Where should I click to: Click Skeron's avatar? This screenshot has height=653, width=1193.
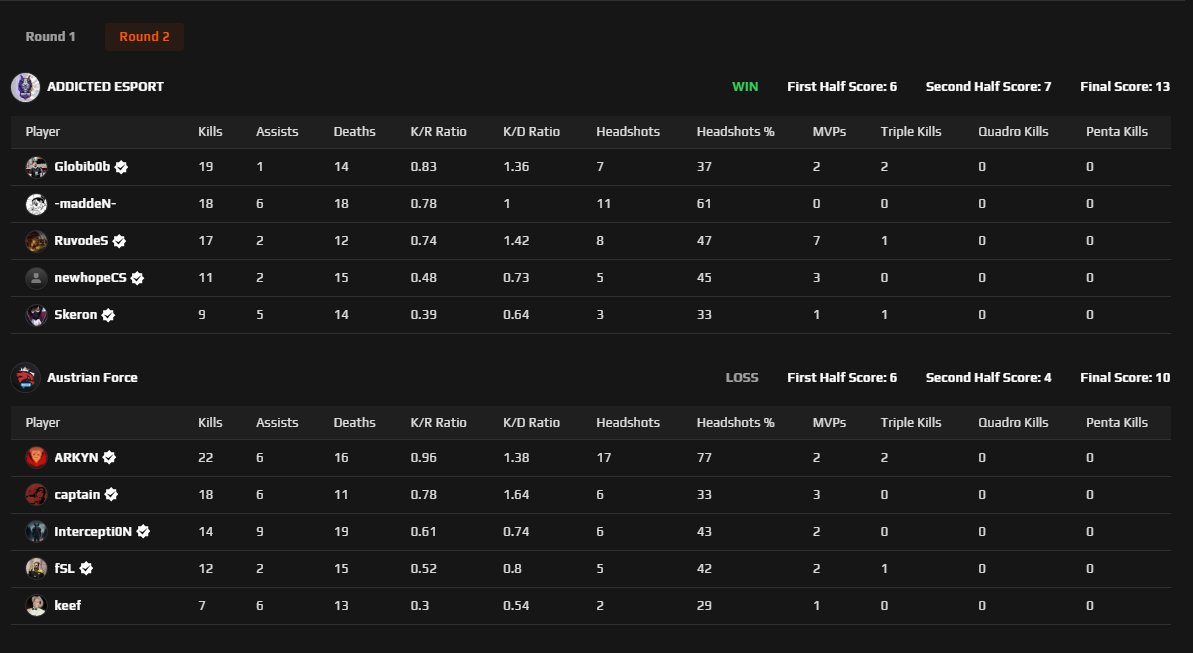click(36, 314)
